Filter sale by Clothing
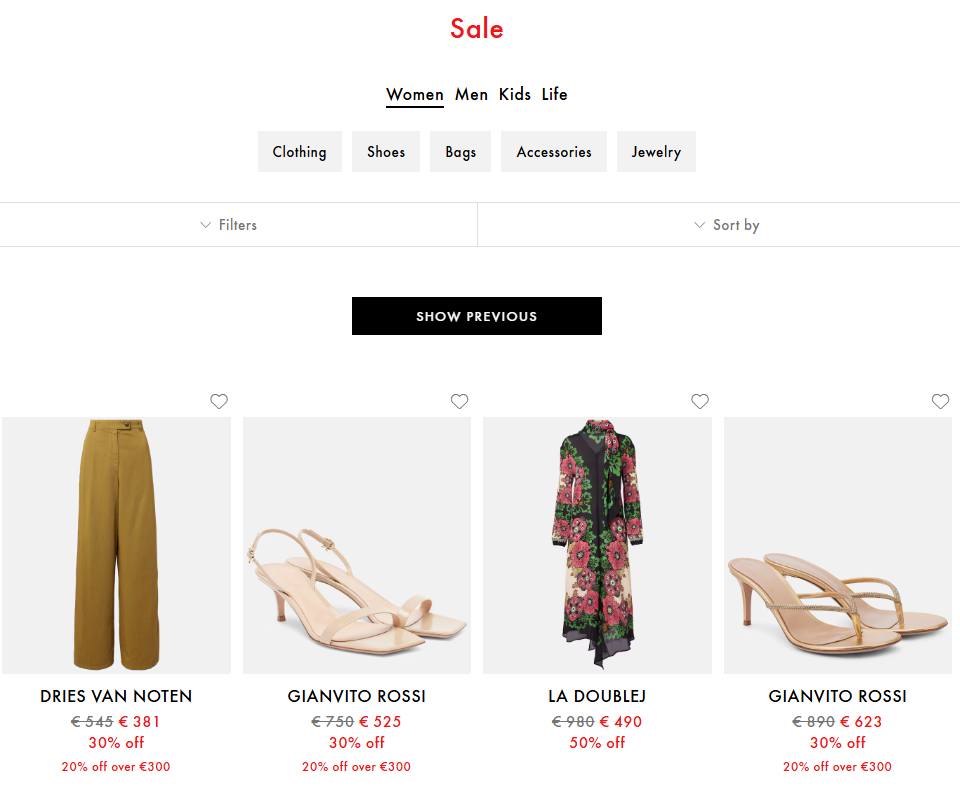 coord(300,152)
